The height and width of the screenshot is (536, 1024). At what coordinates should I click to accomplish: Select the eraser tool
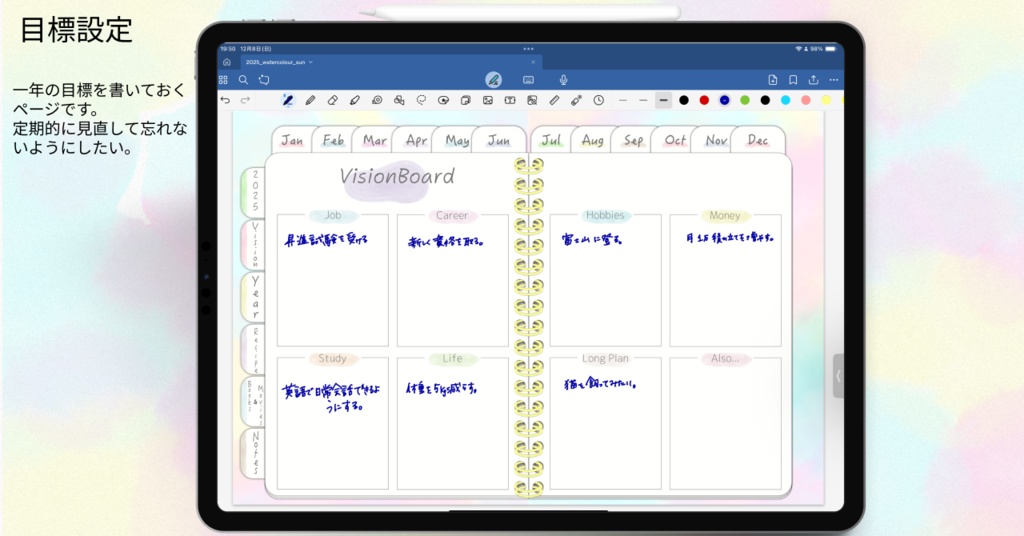pos(332,100)
